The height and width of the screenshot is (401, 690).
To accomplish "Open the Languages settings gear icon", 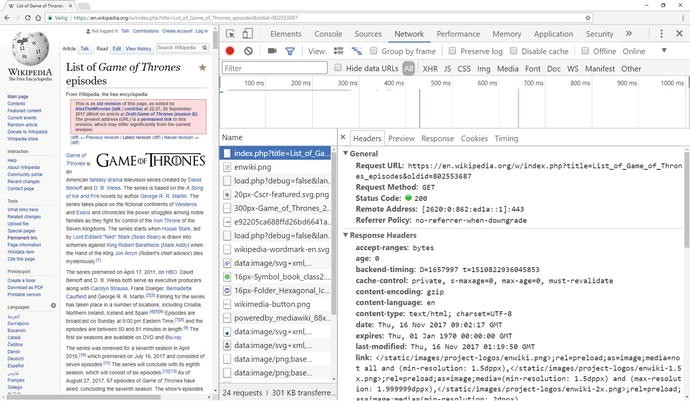I will pyautogui.click(x=53, y=305).
